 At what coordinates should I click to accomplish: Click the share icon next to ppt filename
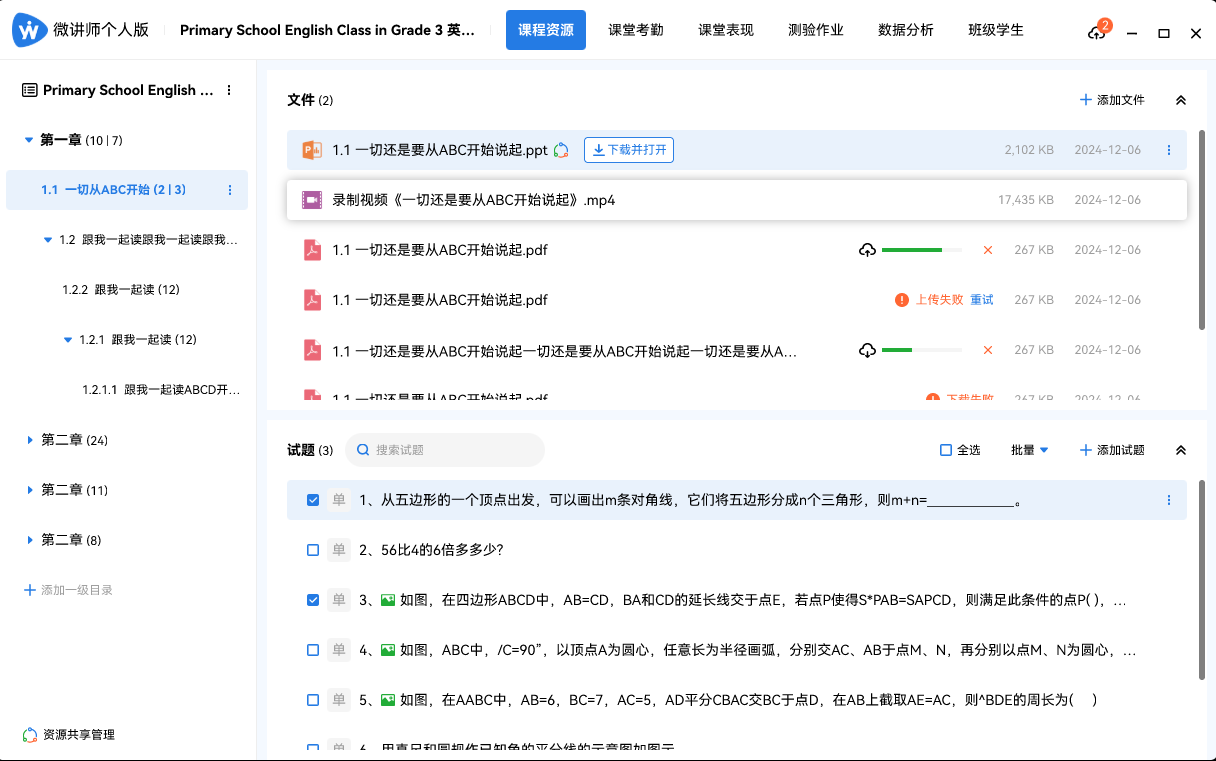562,150
